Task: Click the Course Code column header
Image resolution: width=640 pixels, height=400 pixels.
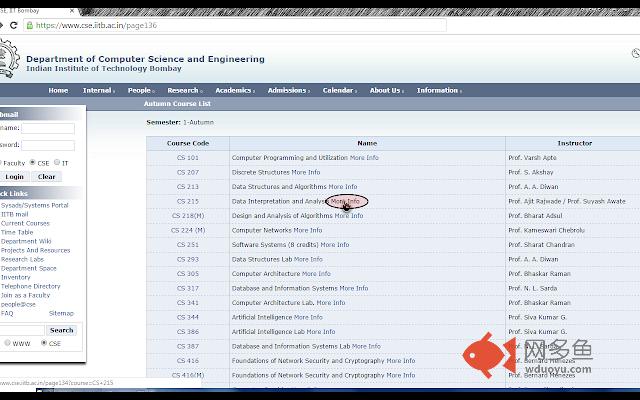Action: click(x=188, y=143)
